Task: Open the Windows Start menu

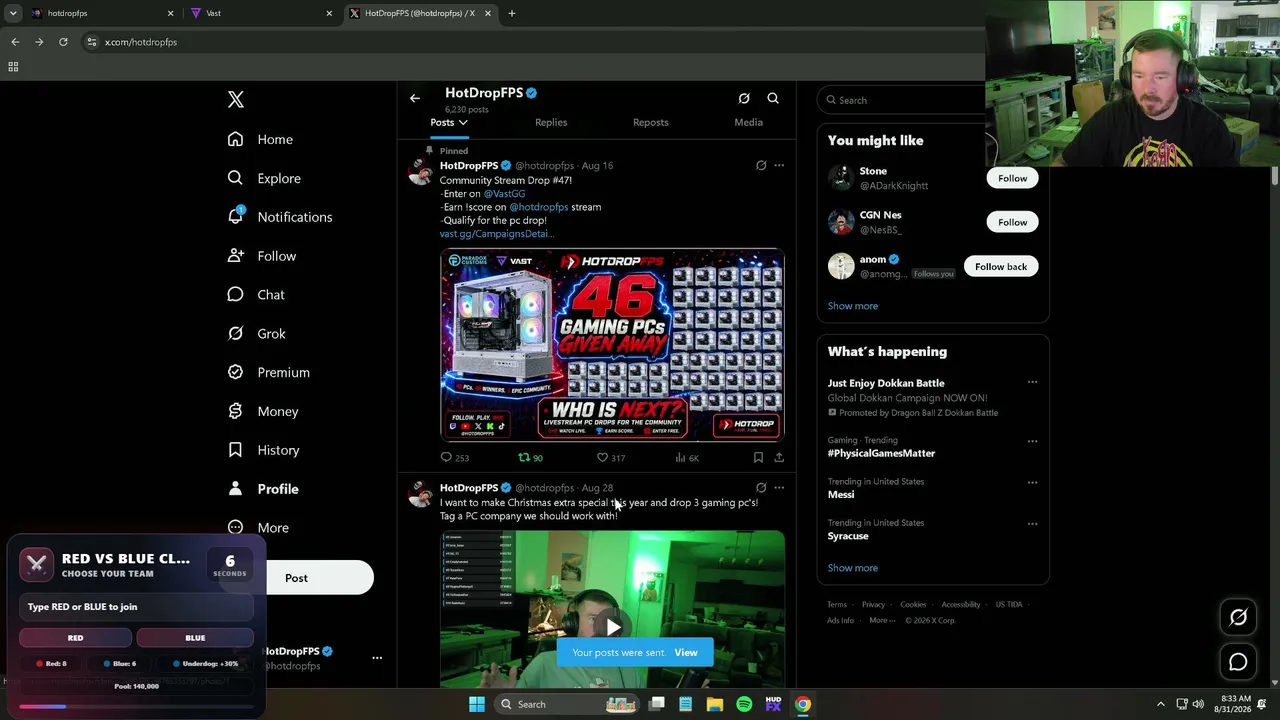Action: [x=477, y=704]
